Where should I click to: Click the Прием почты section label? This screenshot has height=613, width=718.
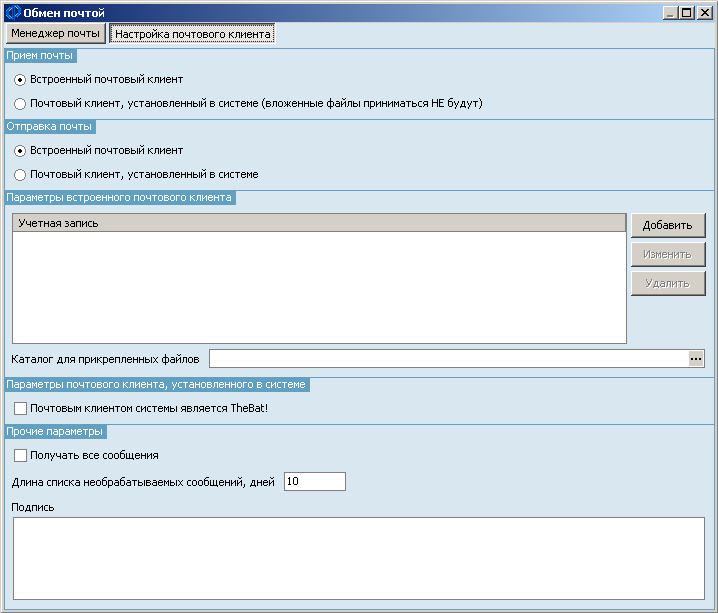pyautogui.click(x=40, y=55)
